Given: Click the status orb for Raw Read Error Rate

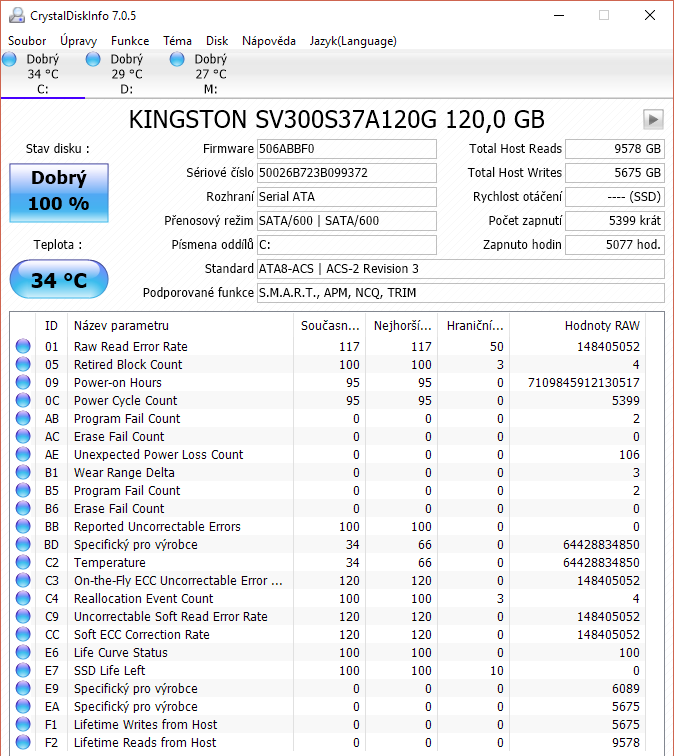Looking at the screenshot, I should click(23, 346).
